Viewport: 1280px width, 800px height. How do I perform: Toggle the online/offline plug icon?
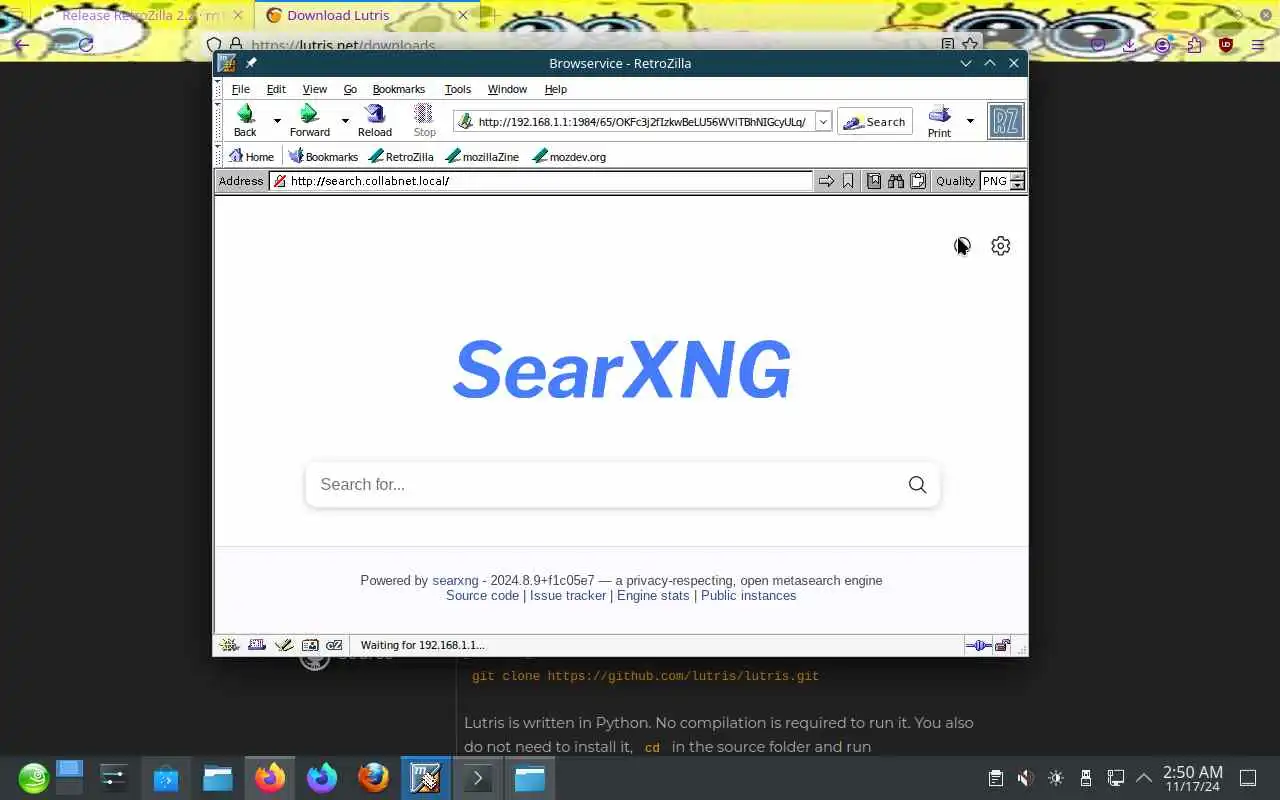point(978,645)
